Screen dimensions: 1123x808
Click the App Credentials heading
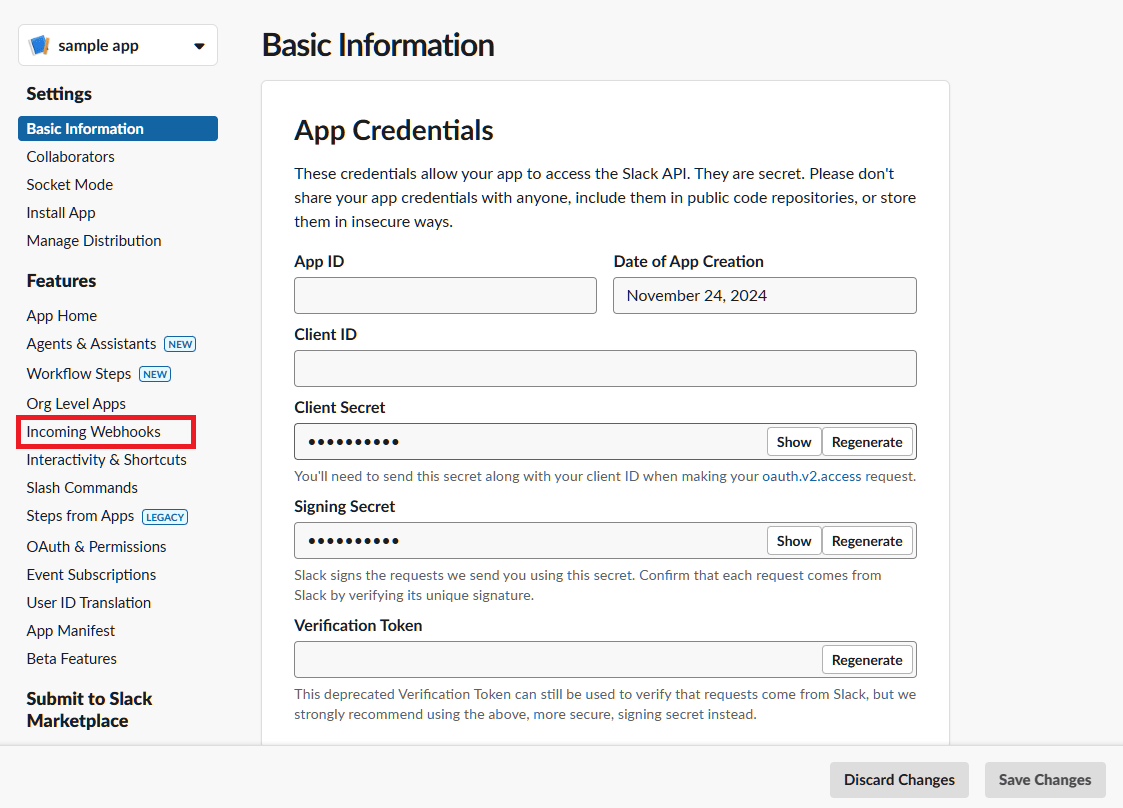coord(393,130)
